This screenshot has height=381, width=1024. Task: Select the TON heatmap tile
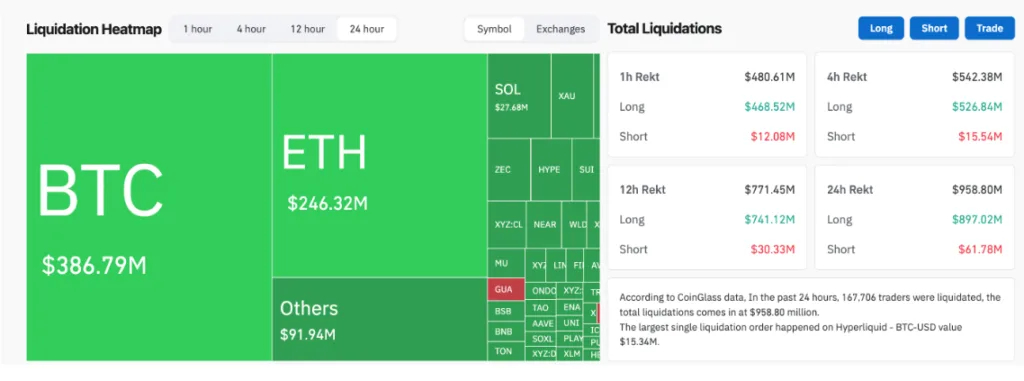coord(506,351)
